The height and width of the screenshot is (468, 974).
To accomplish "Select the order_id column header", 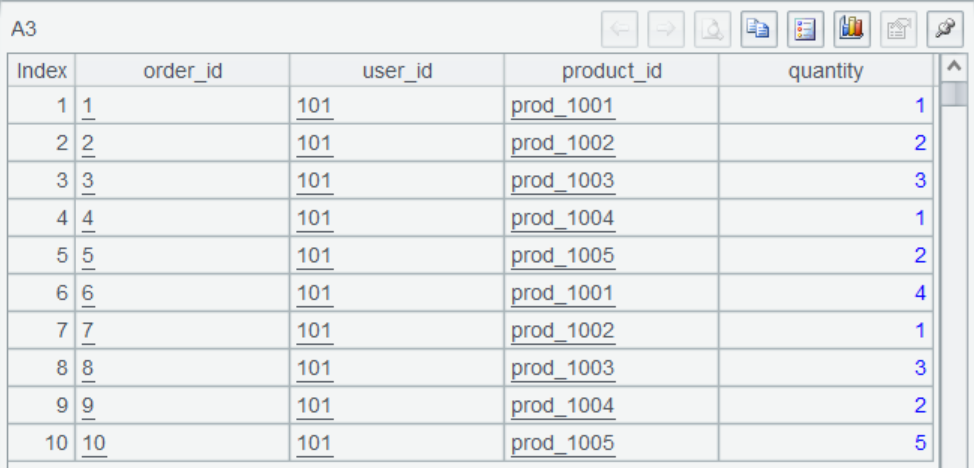I will [182, 71].
